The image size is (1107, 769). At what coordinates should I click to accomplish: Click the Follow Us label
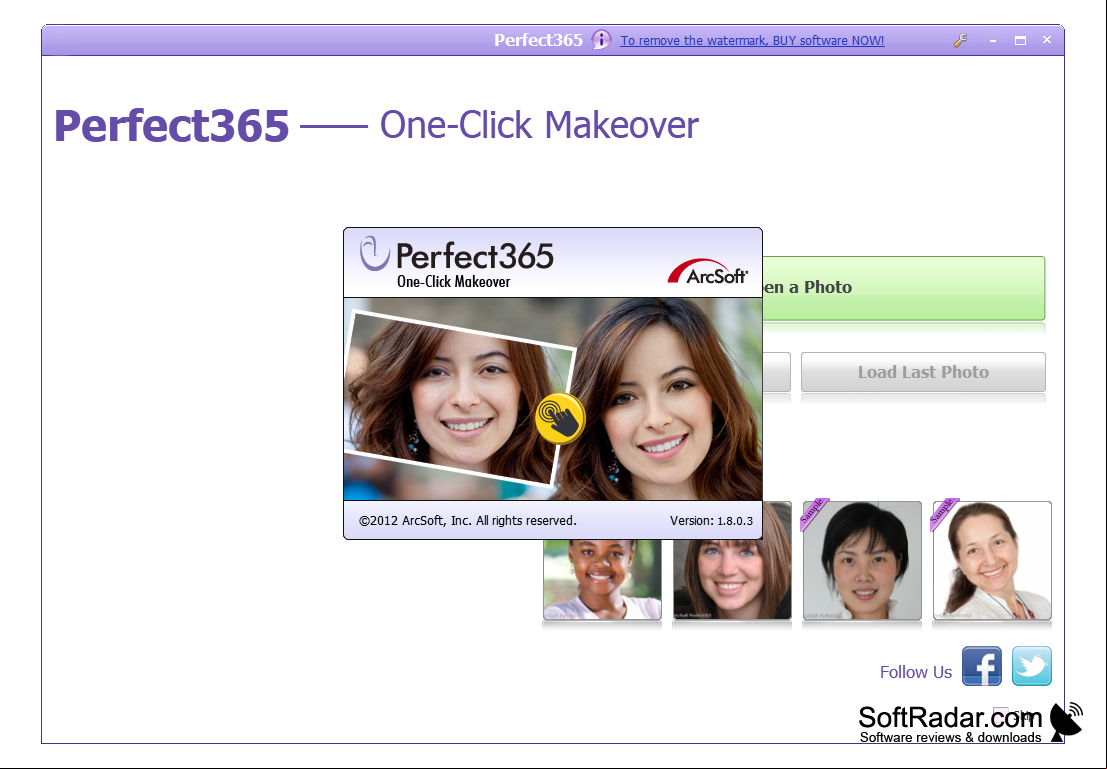[916, 672]
